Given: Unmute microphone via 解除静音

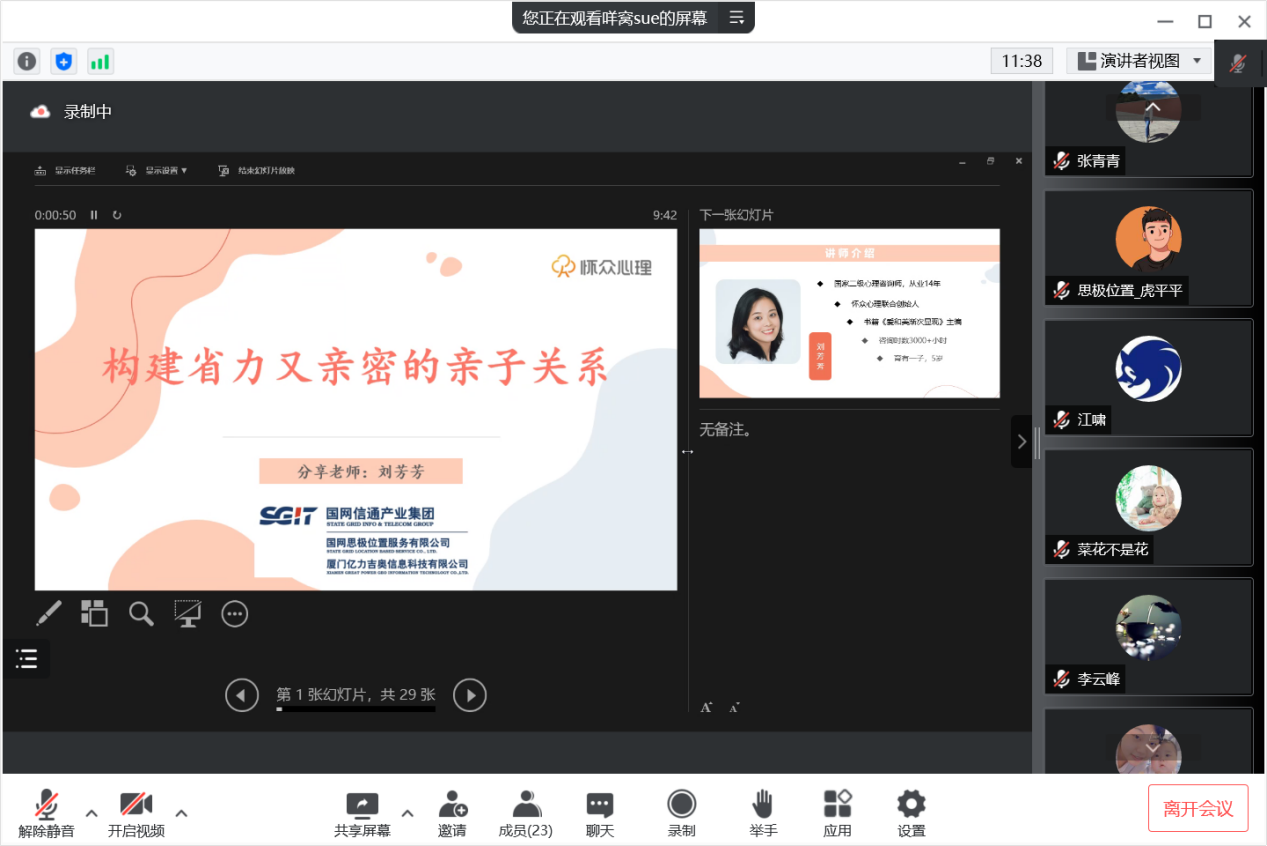Looking at the screenshot, I should click(46, 813).
